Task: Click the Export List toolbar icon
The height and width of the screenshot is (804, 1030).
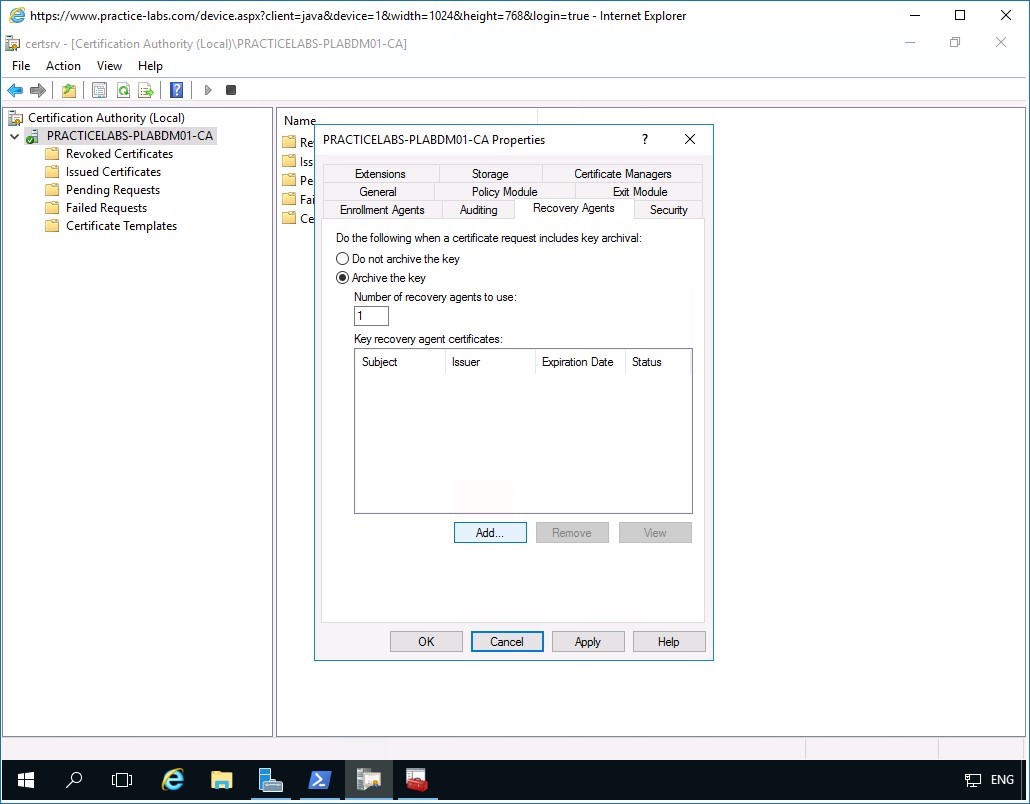Action: [x=146, y=90]
